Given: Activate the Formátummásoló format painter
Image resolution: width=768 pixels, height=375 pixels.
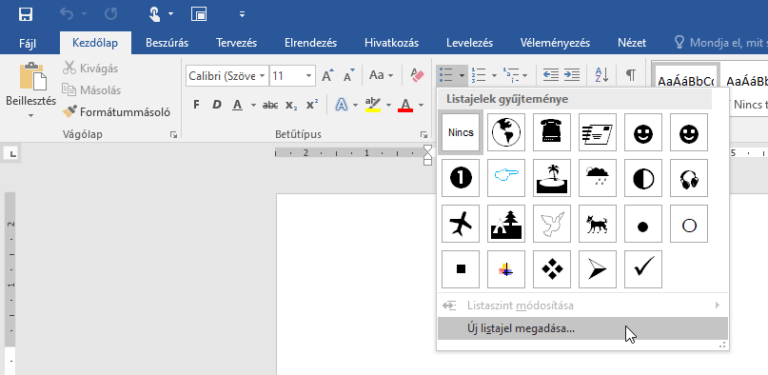Looking at the screenshot, I should [117, 112].
